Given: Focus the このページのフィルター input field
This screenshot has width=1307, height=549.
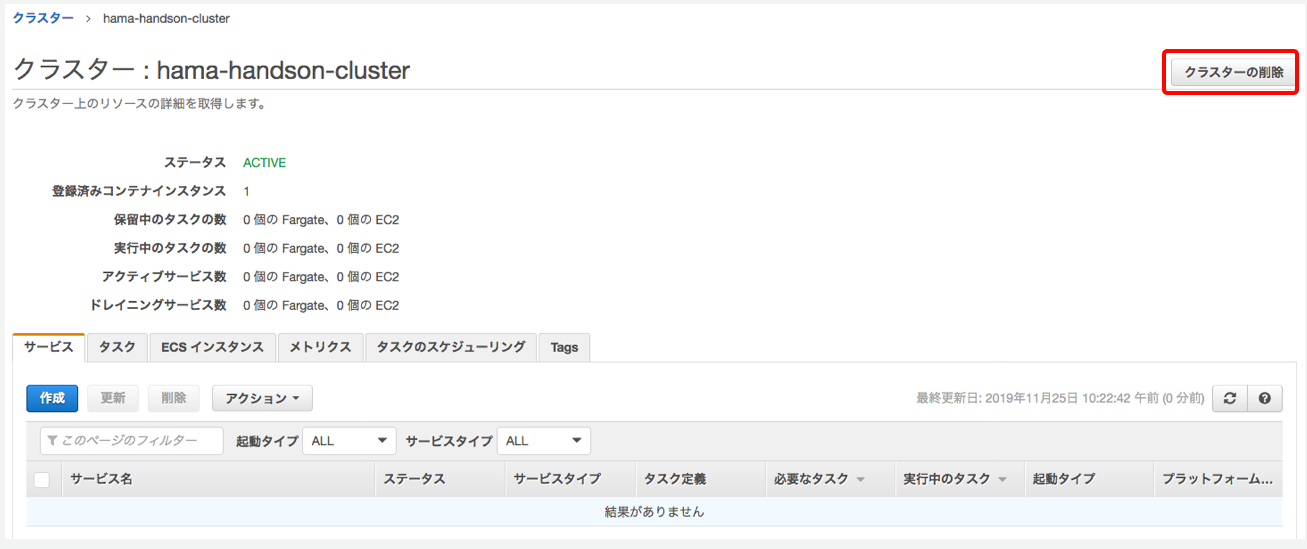Looking at the screenshot, I should tap(132, 441).
